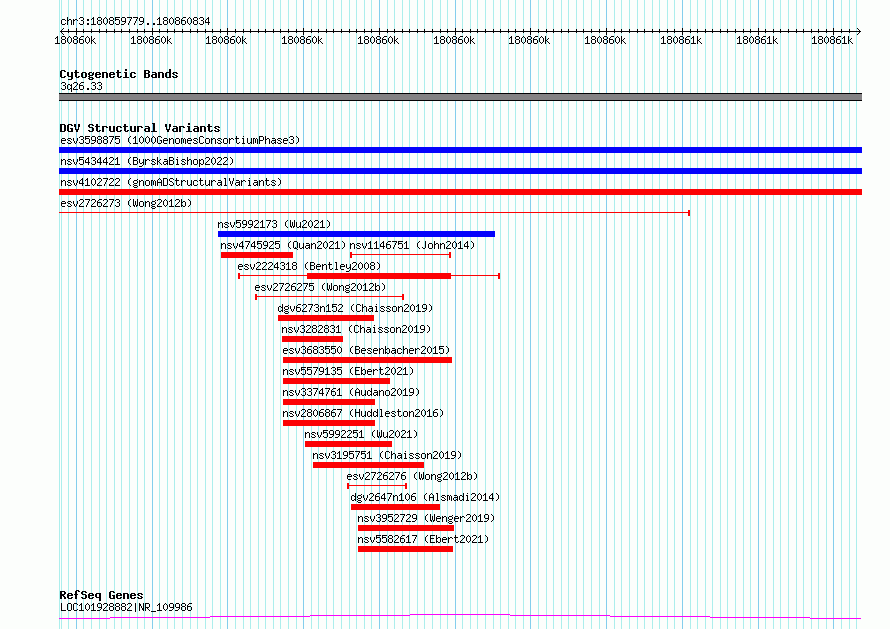Click the nsv3195751 (Chaisson2019) label
The height and width of the screenshot is (629, 890).
(x=387, y=455)
